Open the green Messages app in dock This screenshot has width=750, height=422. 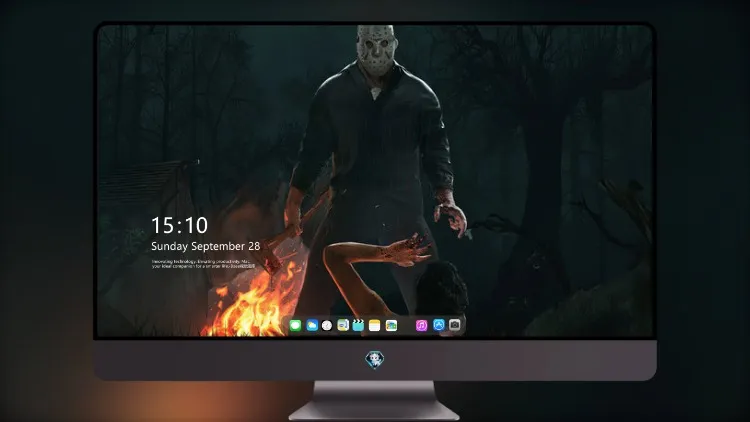pos(295,325)
